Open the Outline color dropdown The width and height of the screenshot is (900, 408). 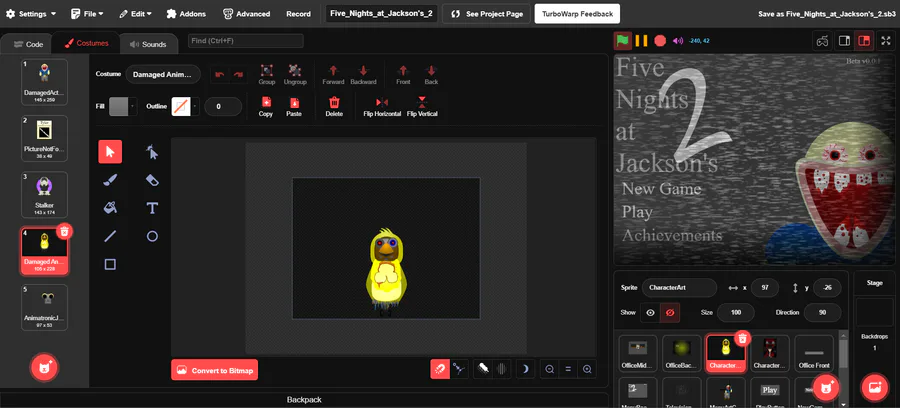click(195, 106)
